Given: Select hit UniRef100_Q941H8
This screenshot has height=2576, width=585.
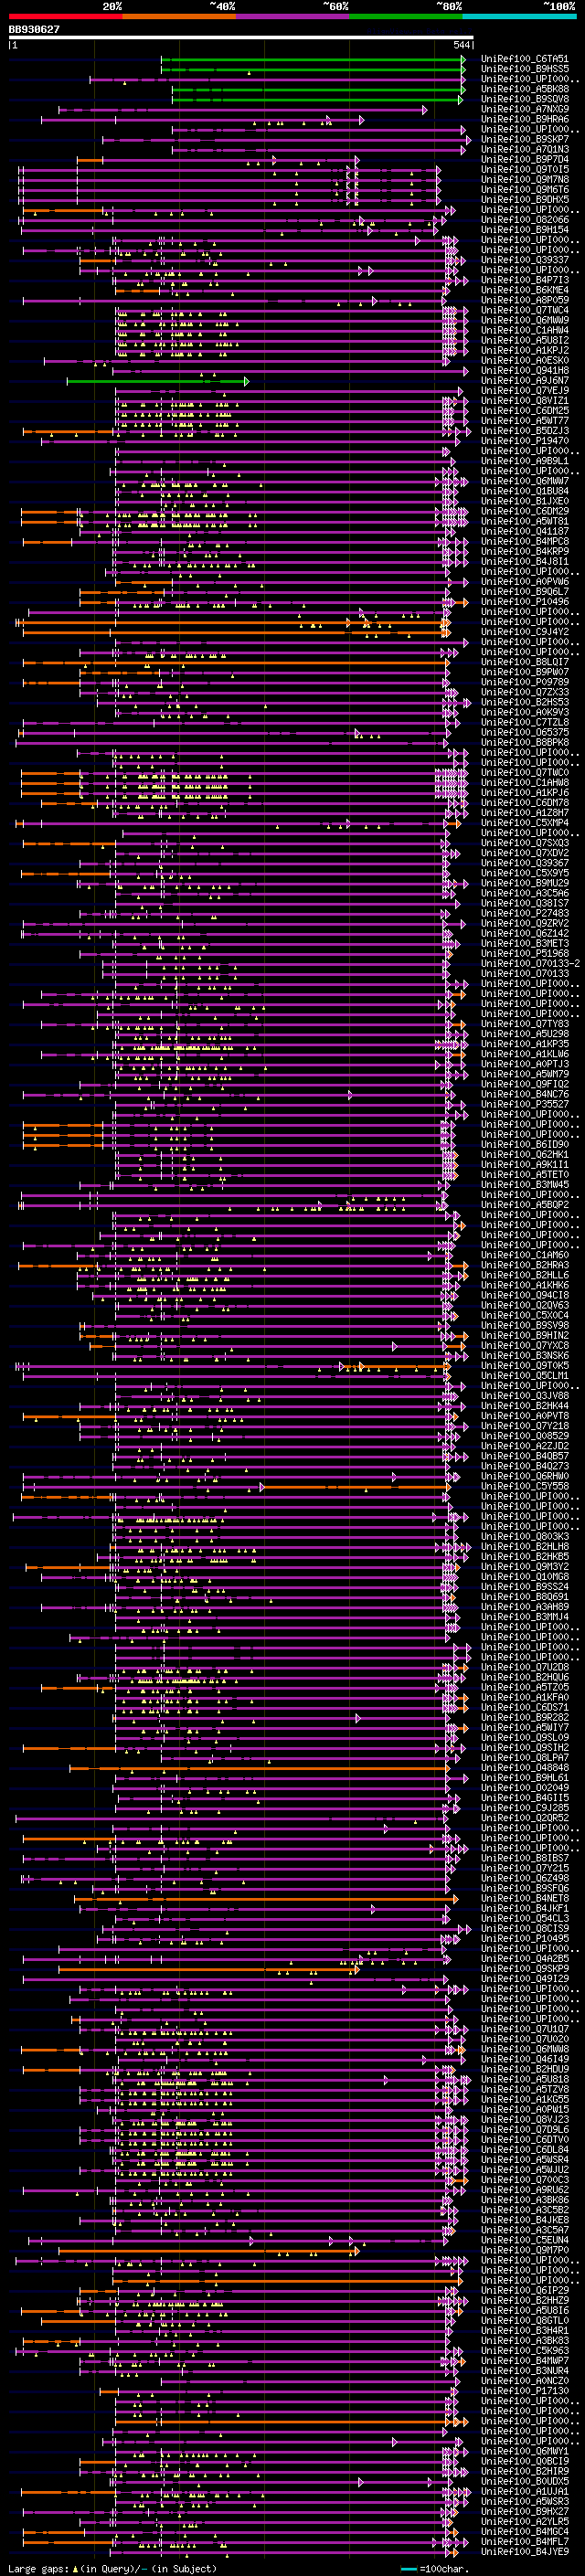Looking at the screenshot, I should [525, 371].
